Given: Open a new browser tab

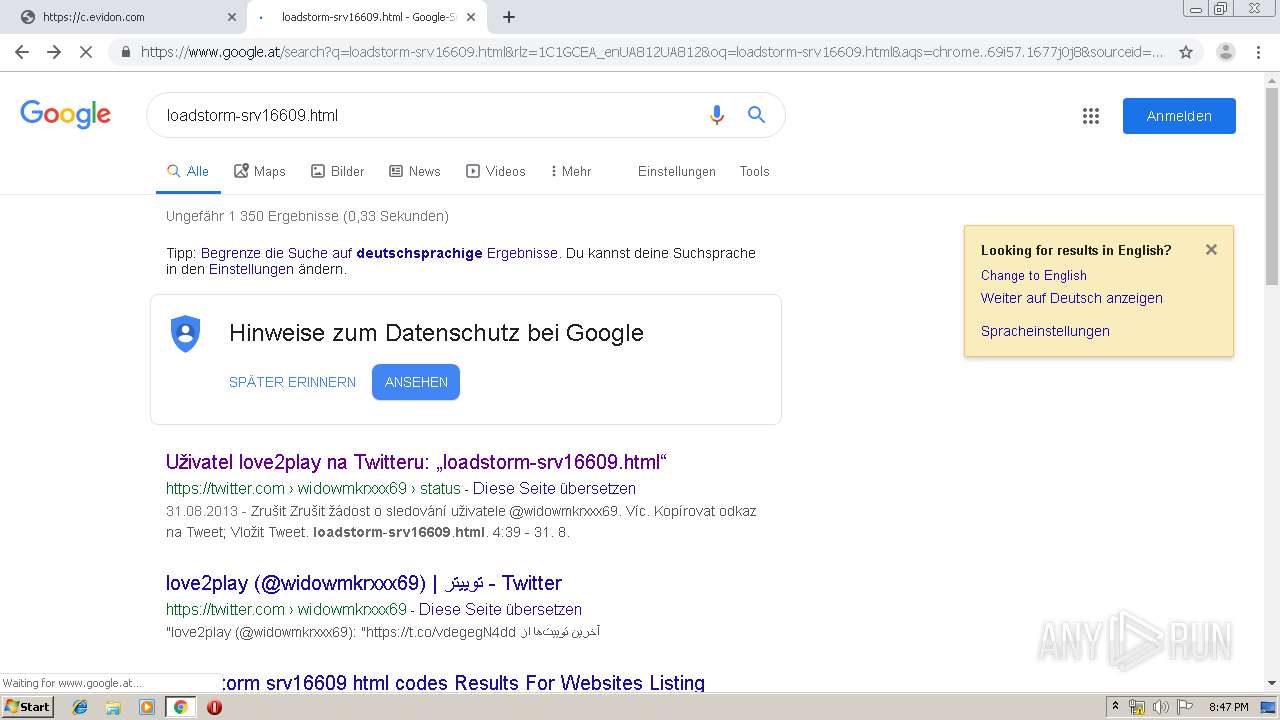Looking at the screenshot, I should [x=509, y=17].
